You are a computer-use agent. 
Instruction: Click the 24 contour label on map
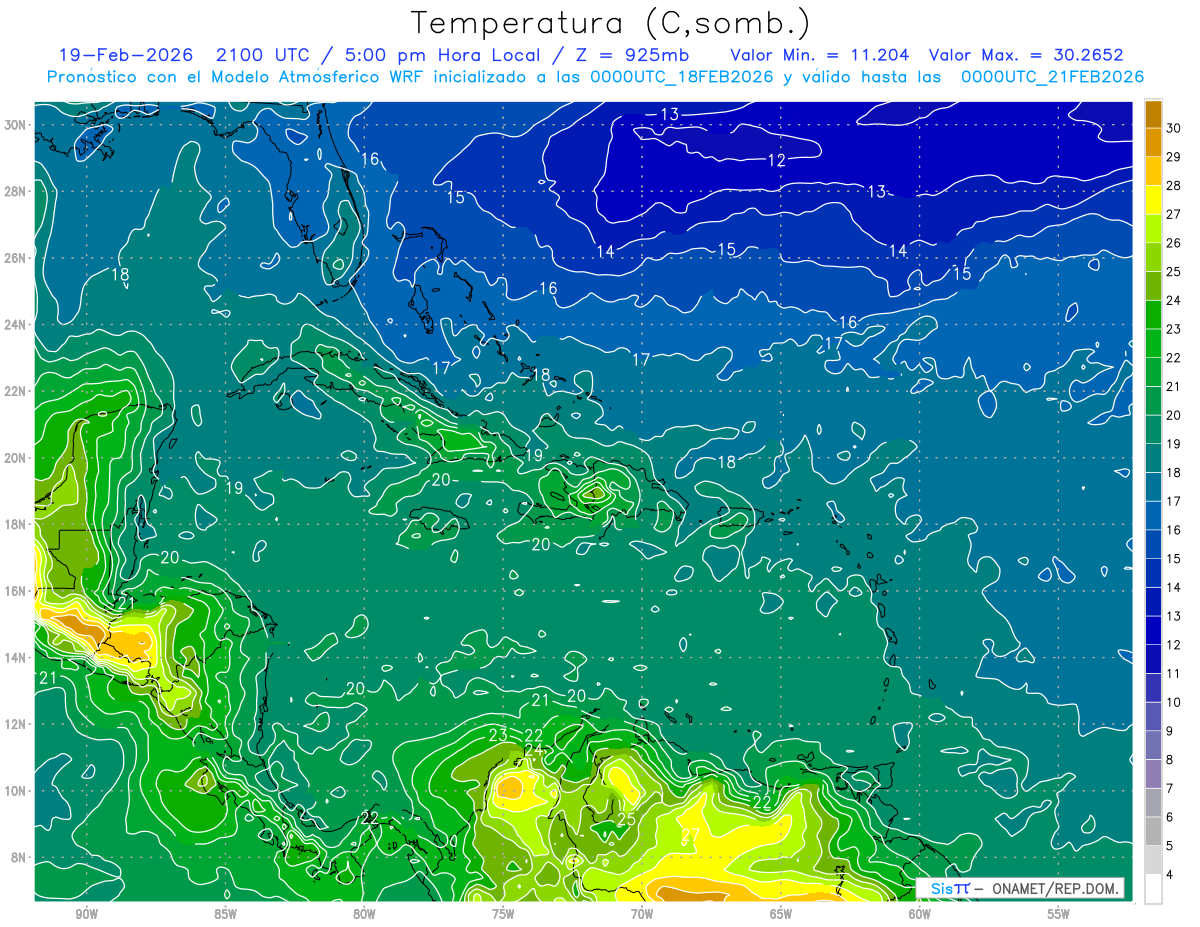[x=533, y=750]
